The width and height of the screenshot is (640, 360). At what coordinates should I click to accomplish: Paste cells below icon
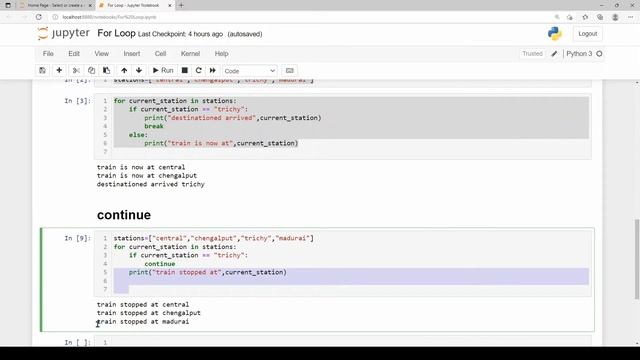click(107, 71)
